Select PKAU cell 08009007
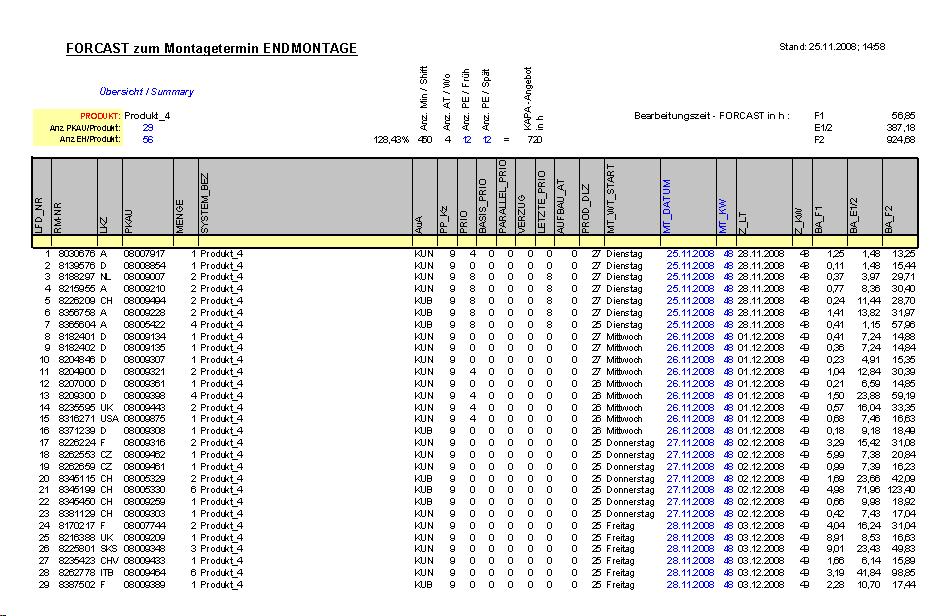The width and height of the screenshot is (938, 616). (144, 277)
